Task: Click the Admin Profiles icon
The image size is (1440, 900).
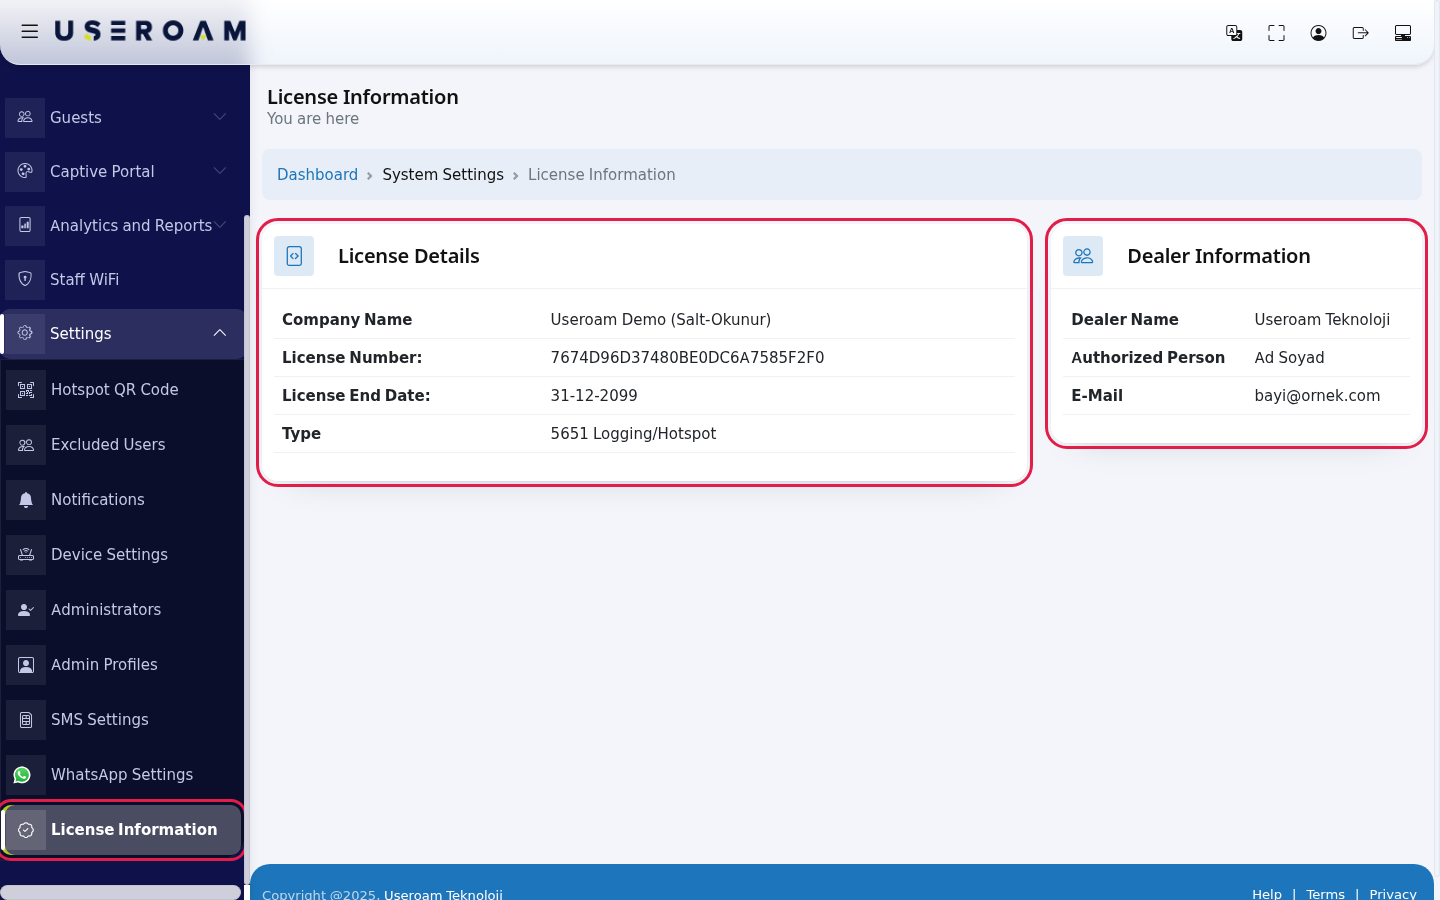Action: pyautogui.click(x=26, y=665)
